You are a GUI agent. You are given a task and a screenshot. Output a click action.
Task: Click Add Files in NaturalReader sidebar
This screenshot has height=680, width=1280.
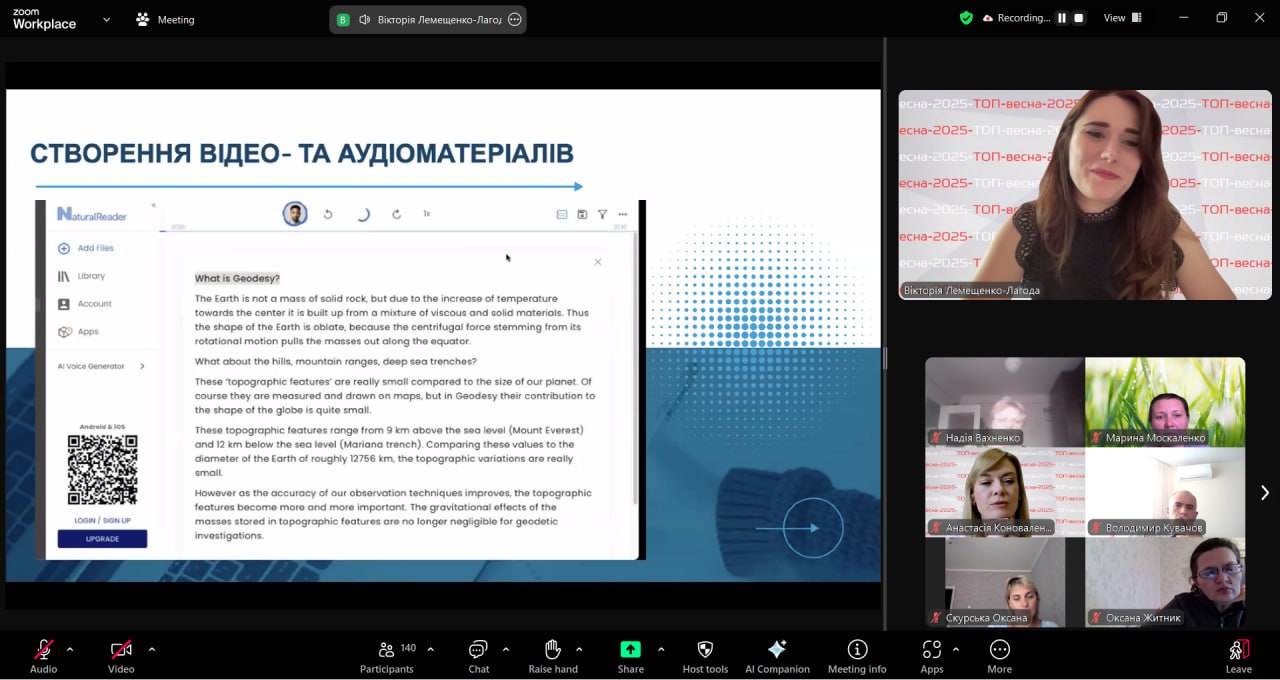point(86,248)
